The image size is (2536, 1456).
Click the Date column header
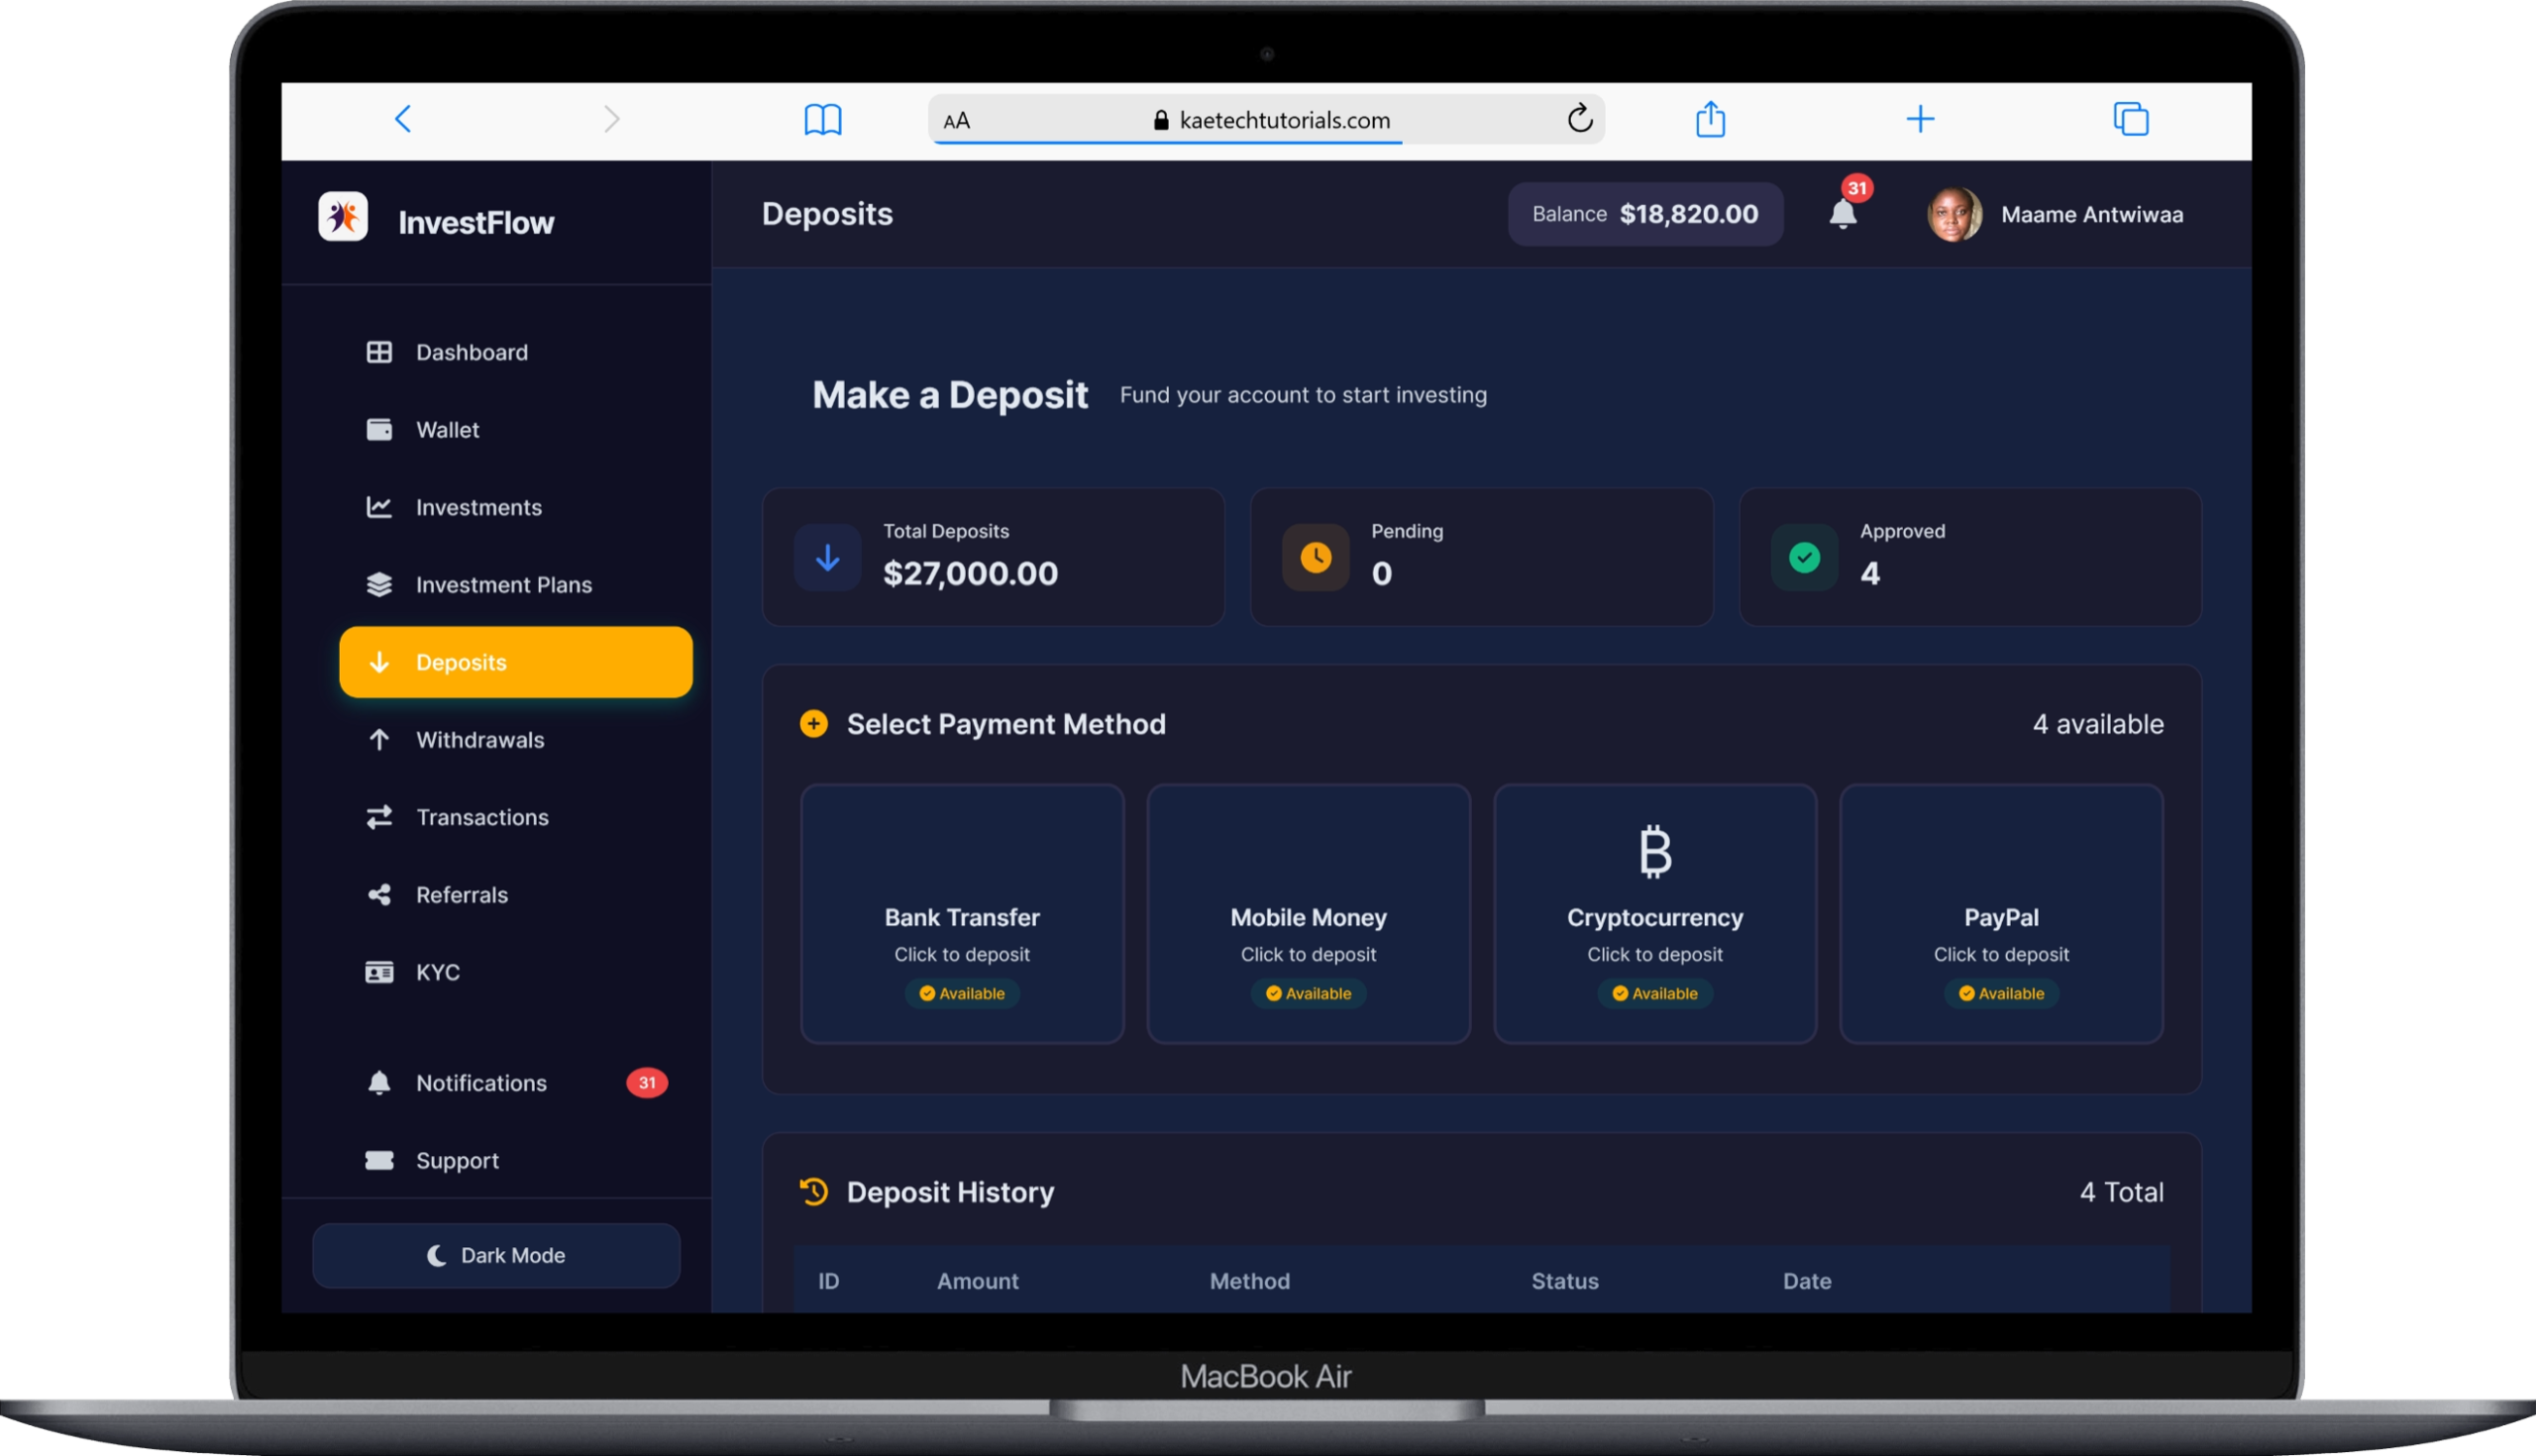(1807, 1281)
